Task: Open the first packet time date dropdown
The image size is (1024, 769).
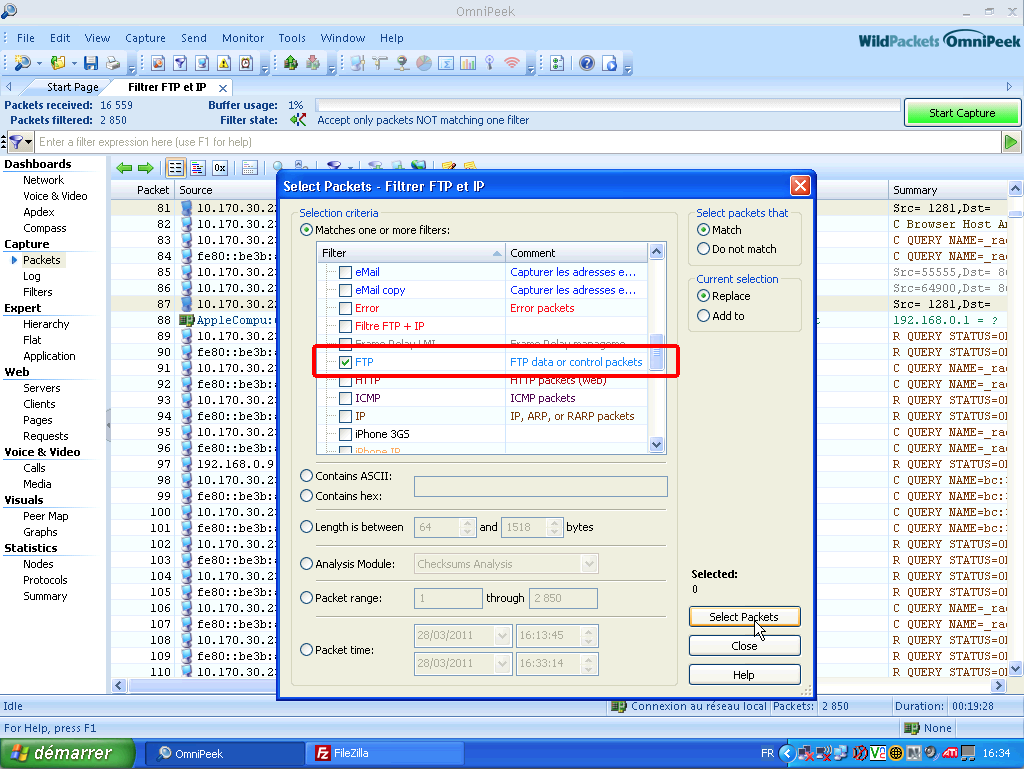Action: 502,635
